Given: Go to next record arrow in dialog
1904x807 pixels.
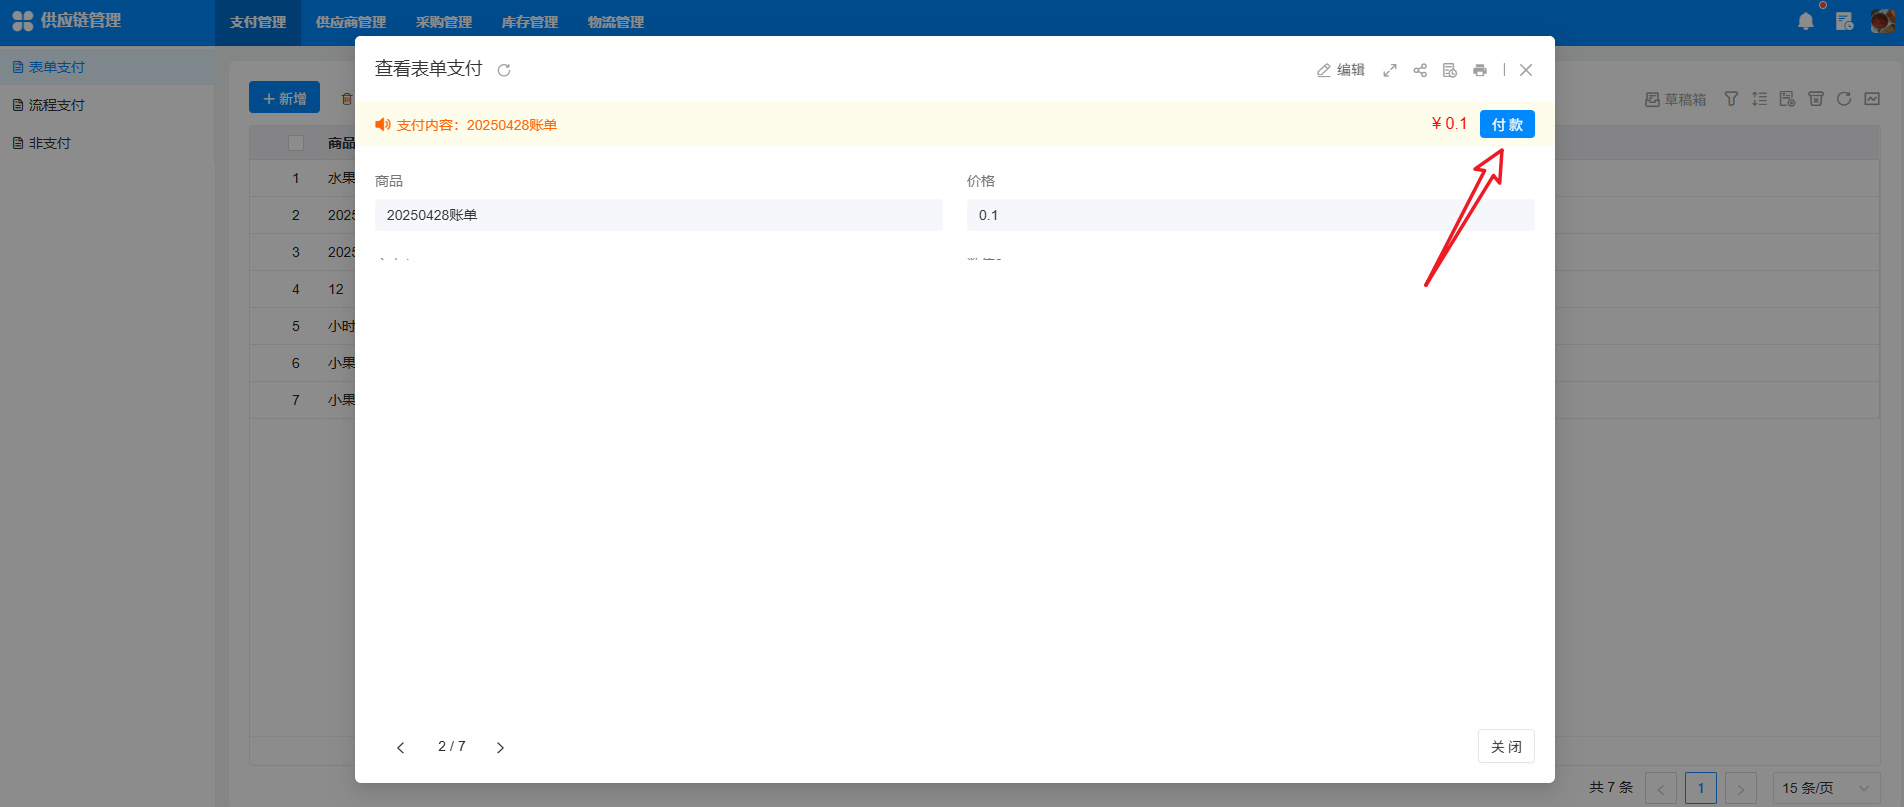Looking at the screenshot, I should (500, 747).
